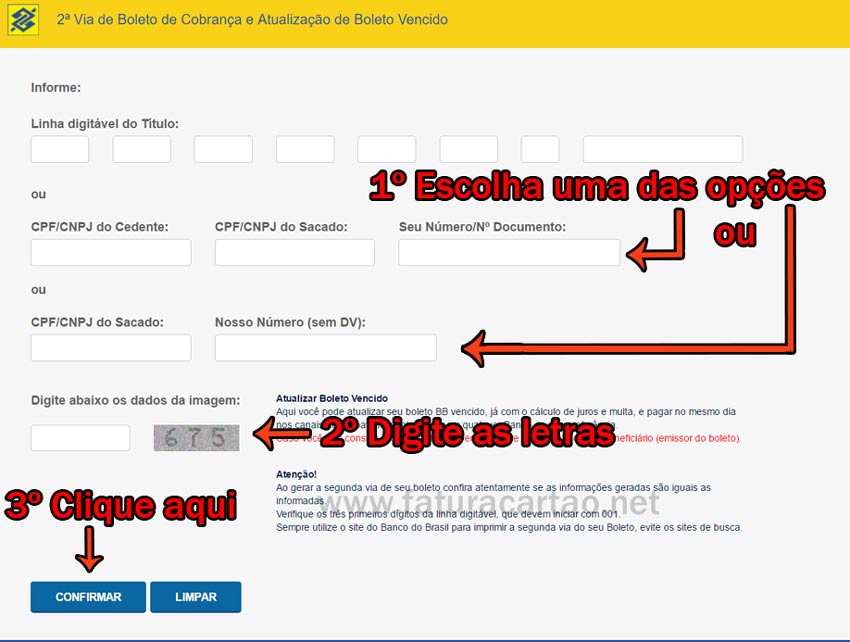
Task: Select the CPF/CNPJ do Sacado field beside Cedente
Action: 293,252
